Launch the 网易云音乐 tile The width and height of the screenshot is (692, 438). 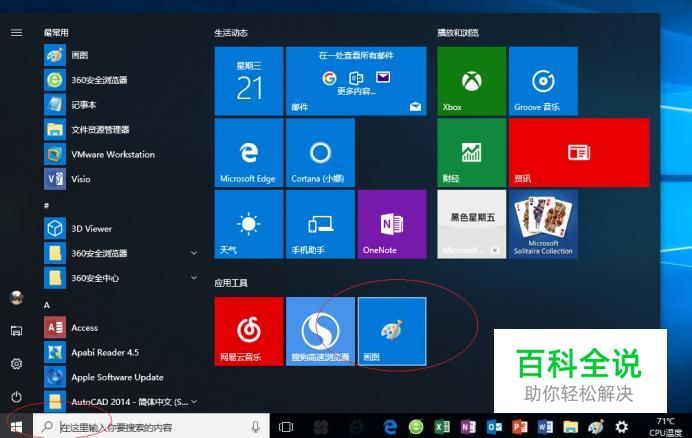point(249,331)
